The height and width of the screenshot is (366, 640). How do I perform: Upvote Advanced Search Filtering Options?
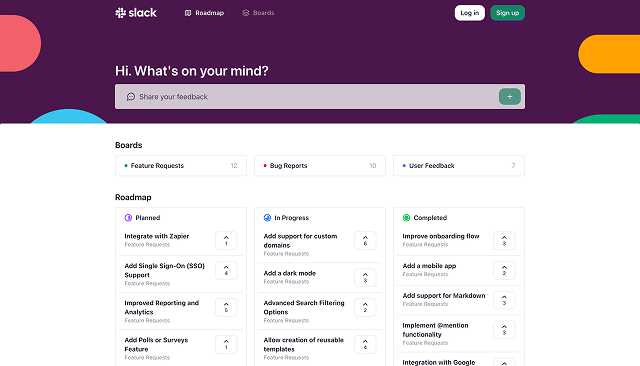365,307
